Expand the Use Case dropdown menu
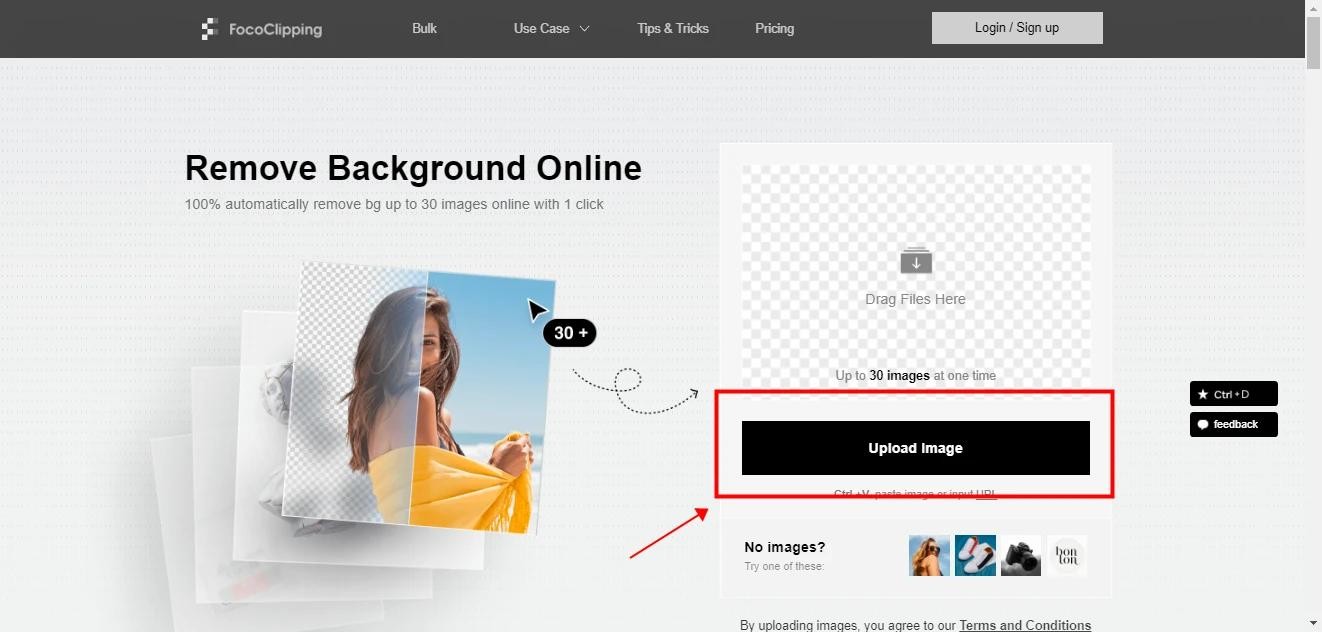The width and height of the screenshot is (1322, 632). (551, 28)
